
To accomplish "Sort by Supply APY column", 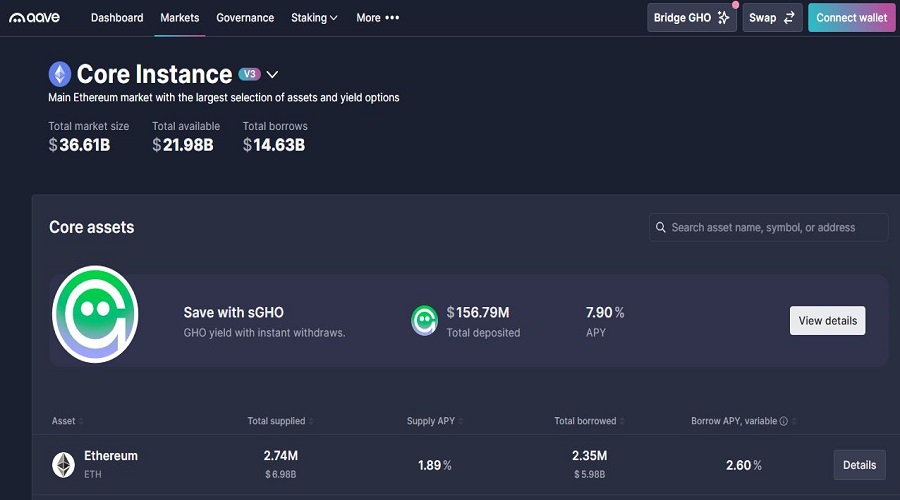I will coord(435,421).
